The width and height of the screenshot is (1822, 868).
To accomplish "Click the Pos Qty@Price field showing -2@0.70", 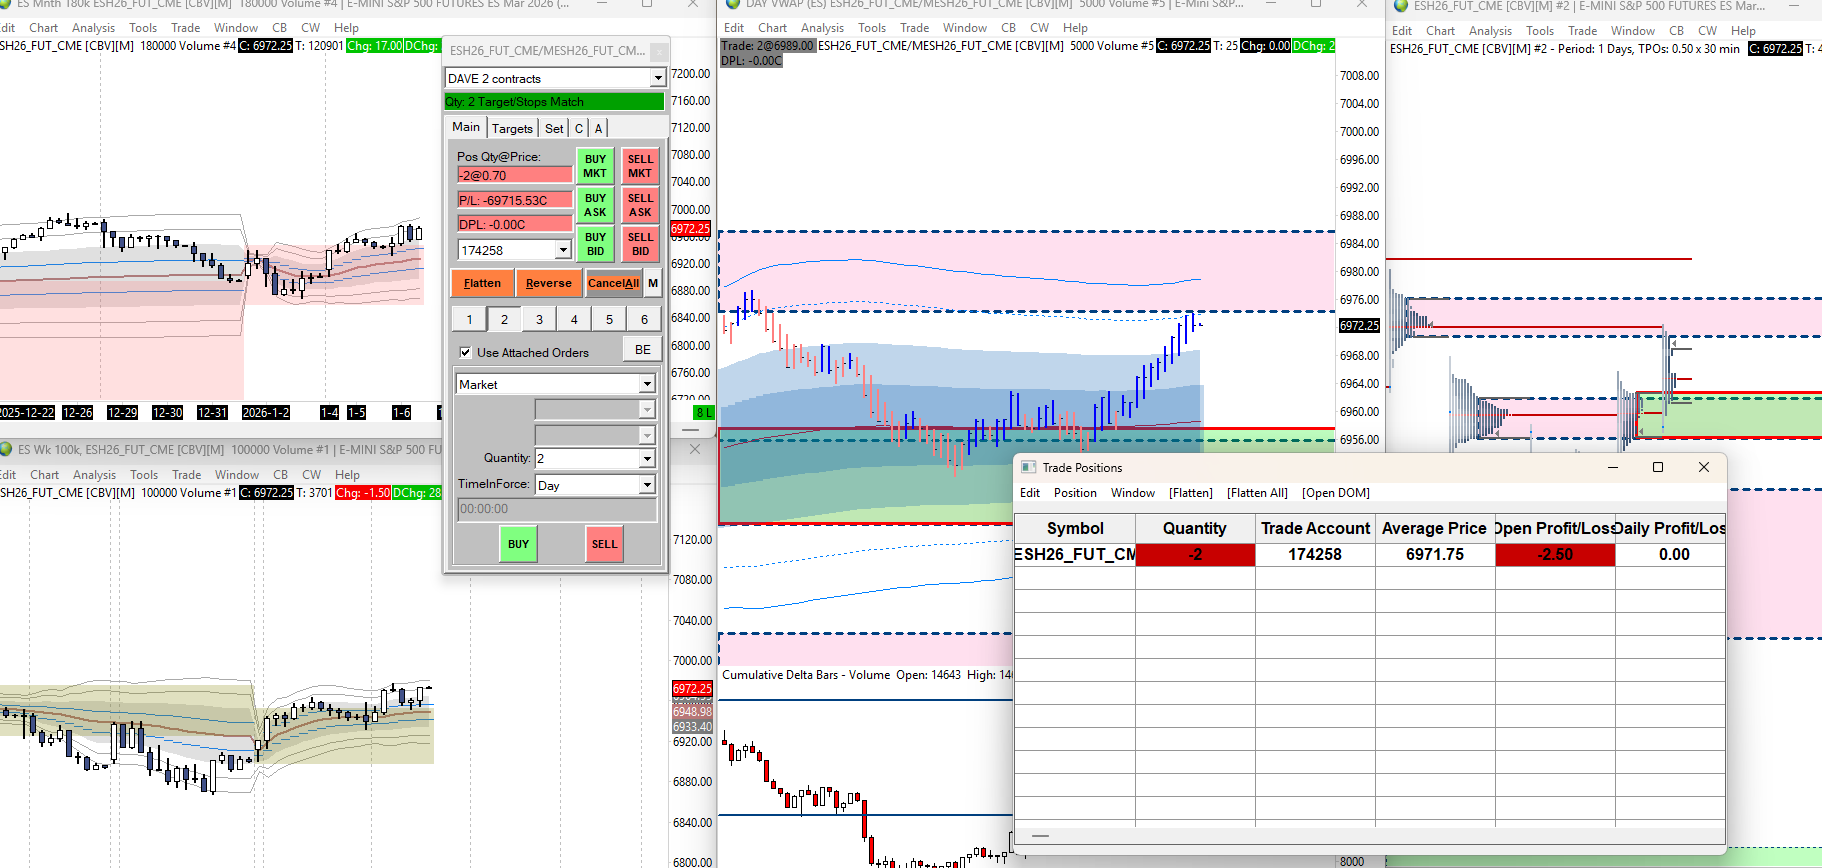I will coord(514,175).
